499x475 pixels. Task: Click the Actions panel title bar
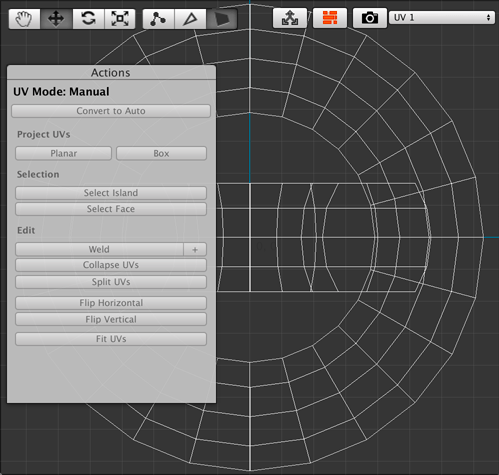tap(111, 73)
